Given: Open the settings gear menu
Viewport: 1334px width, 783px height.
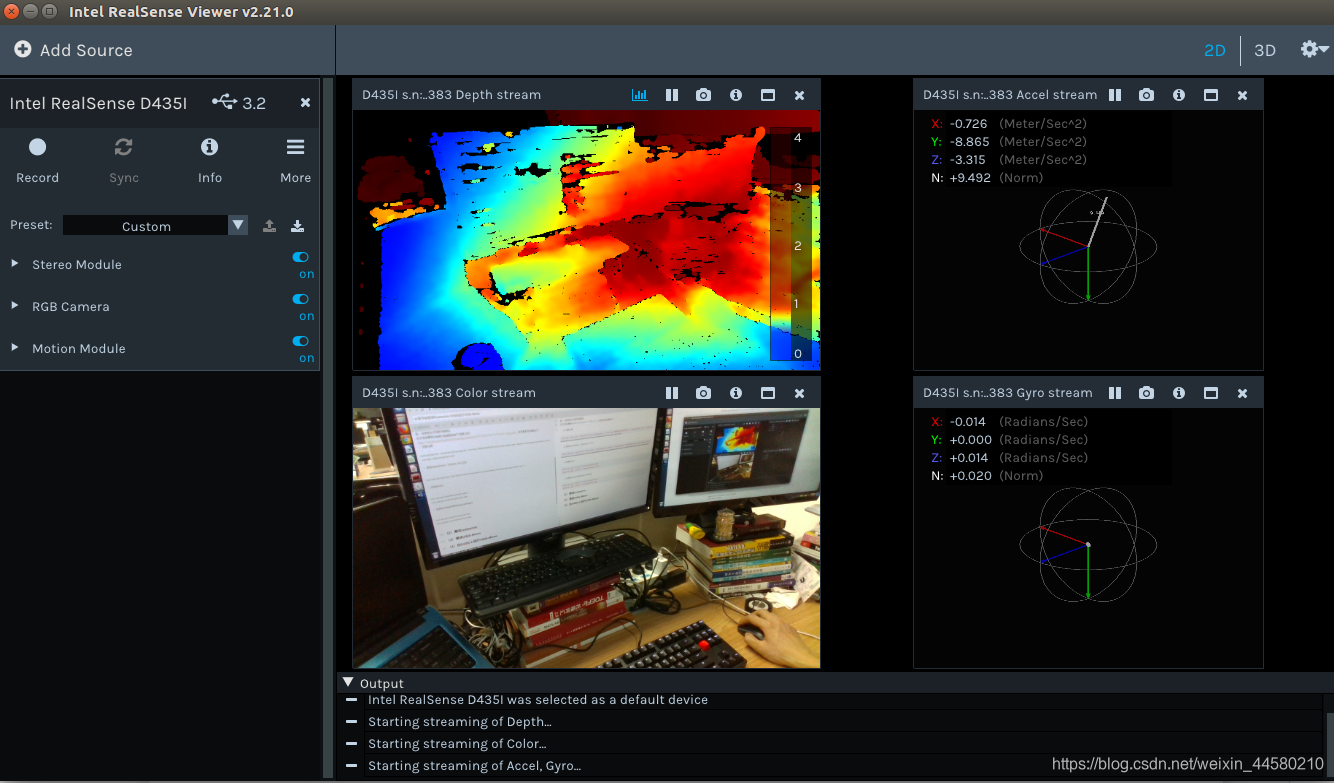Looking at the screenshot, I should (x=1313, y=49).
